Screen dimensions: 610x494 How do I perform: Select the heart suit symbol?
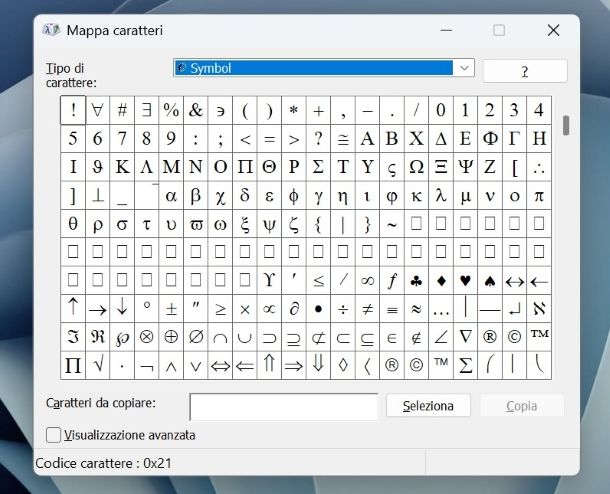coord(466,281)
